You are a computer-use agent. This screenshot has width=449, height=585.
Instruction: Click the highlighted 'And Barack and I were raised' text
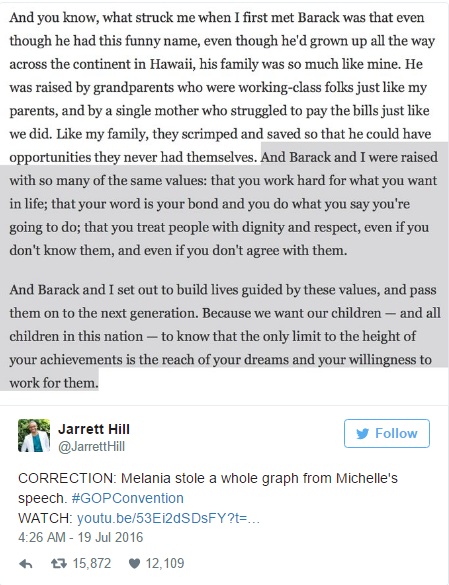(x=349, y=157)
